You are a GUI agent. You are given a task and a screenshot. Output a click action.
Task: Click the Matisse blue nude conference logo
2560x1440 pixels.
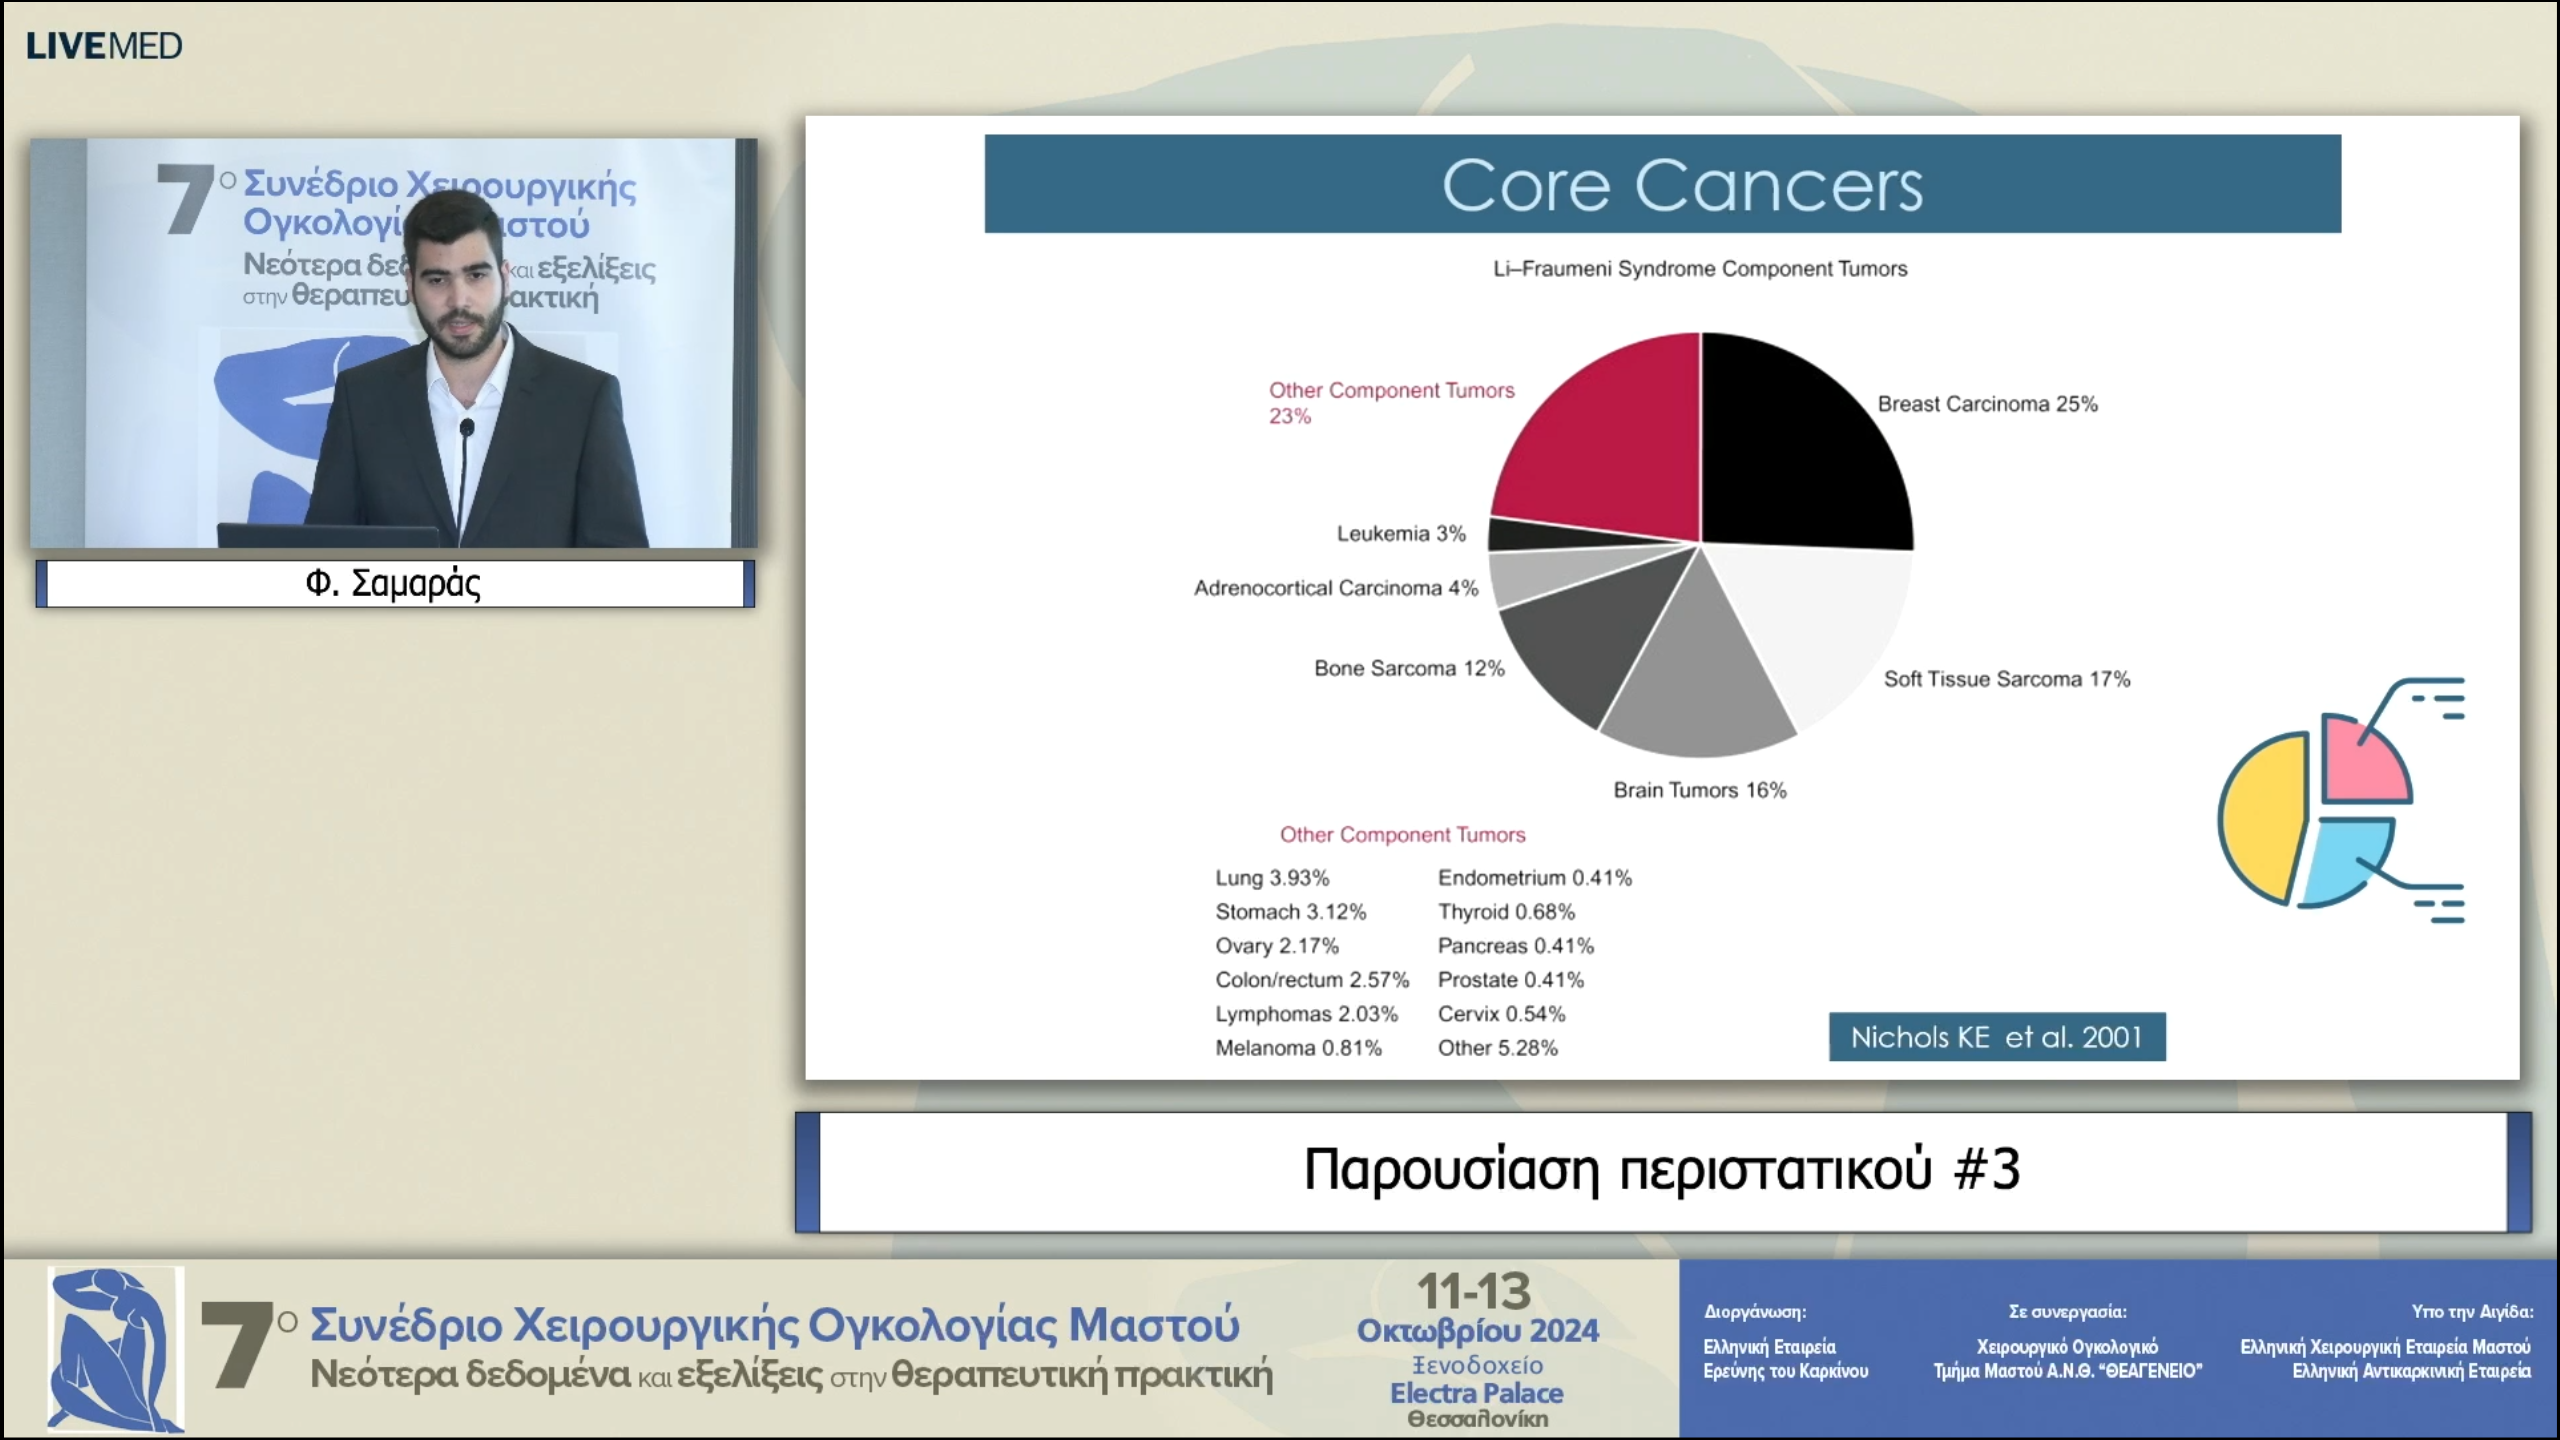115,1348
